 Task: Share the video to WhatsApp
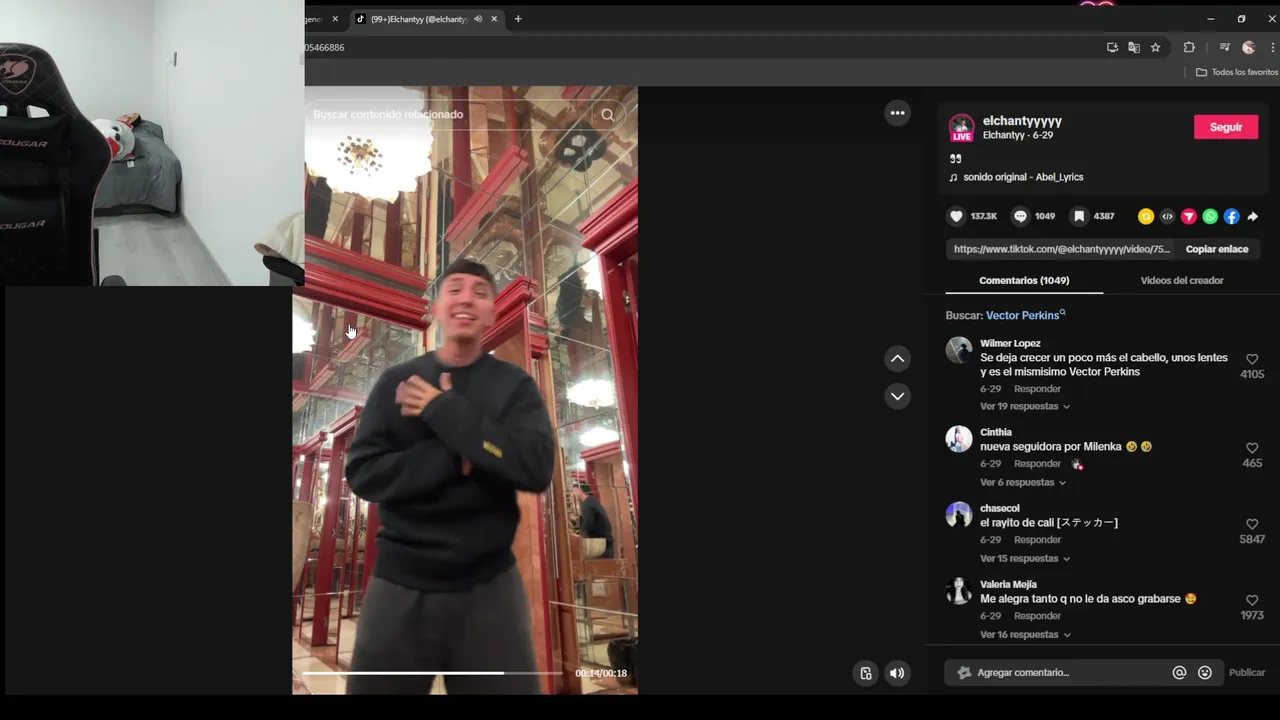[x=1210, y=216]
